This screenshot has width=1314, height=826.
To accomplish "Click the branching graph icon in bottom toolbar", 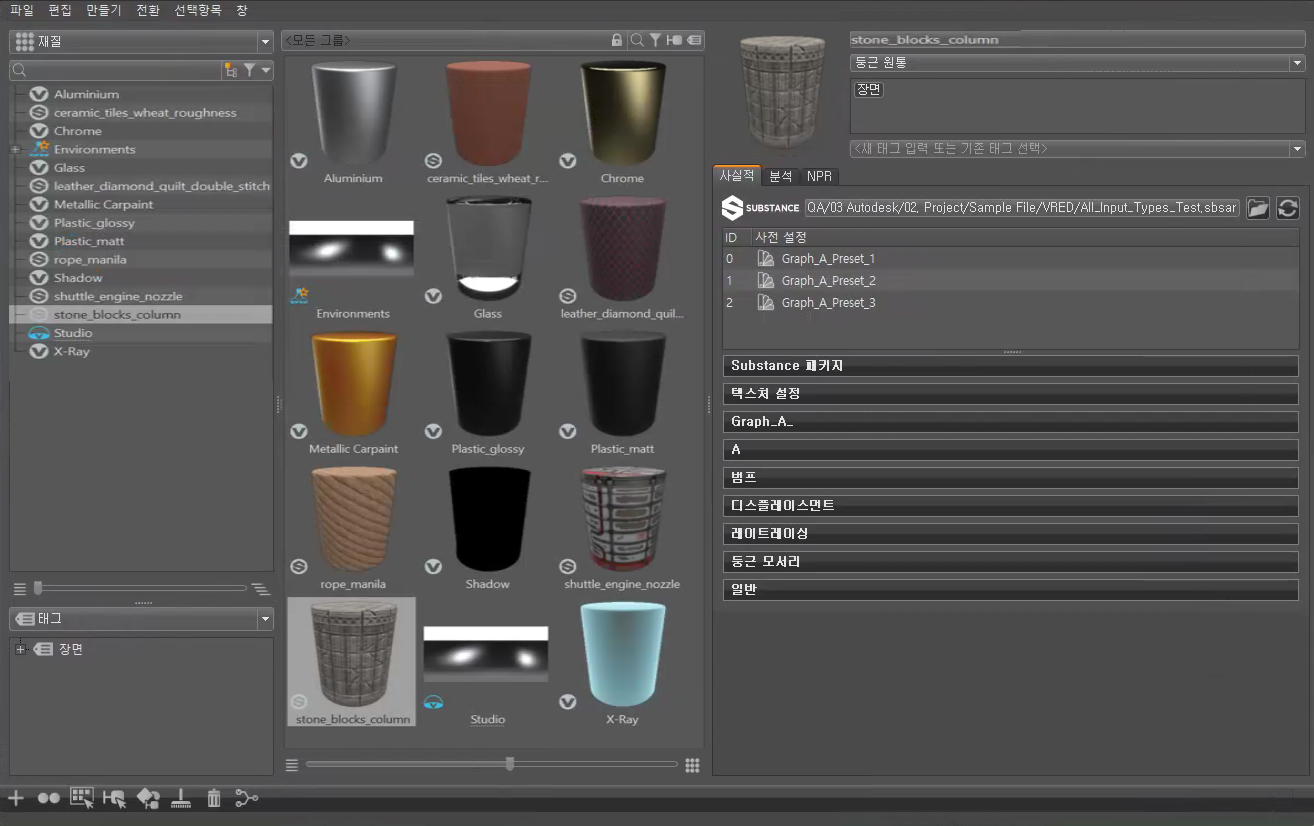I will [x=246, y=798].
